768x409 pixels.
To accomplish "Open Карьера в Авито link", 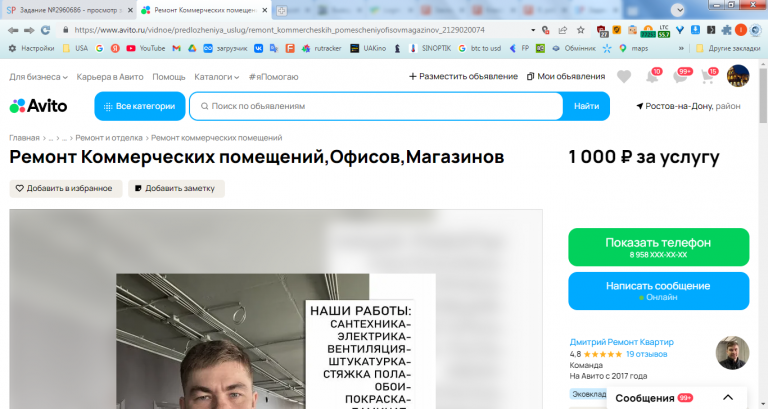I will click(110, 77).
